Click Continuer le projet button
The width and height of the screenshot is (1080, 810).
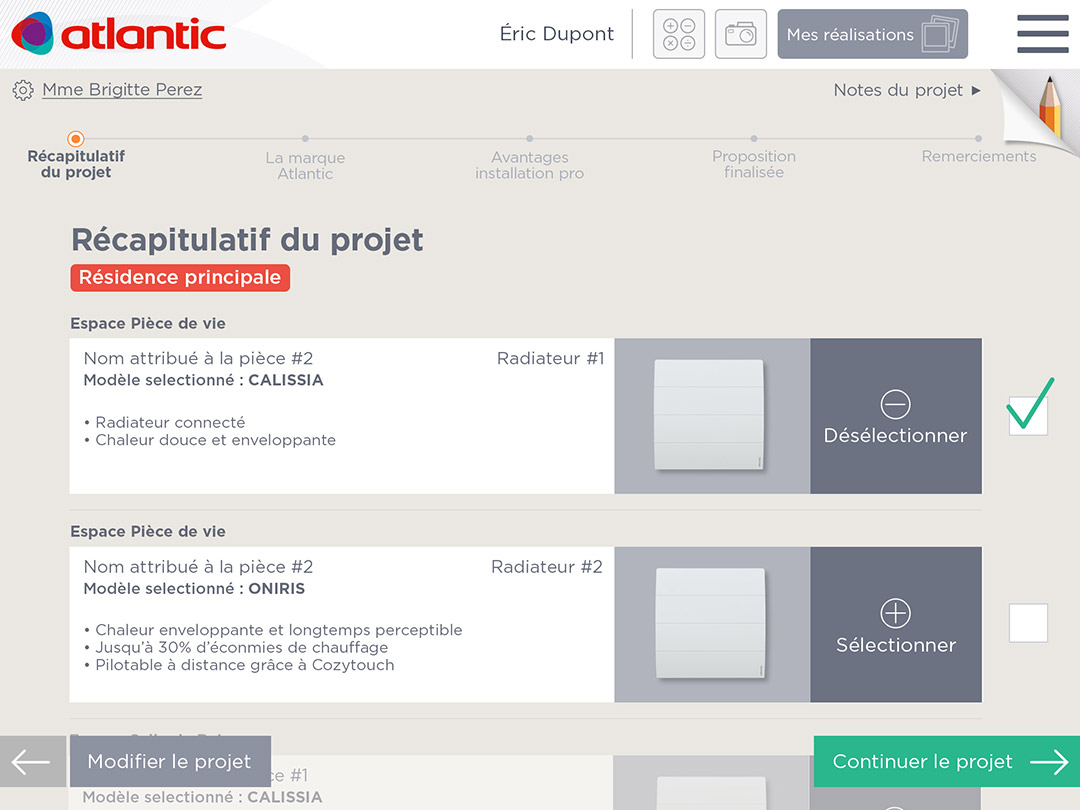[x=947, y=761]
